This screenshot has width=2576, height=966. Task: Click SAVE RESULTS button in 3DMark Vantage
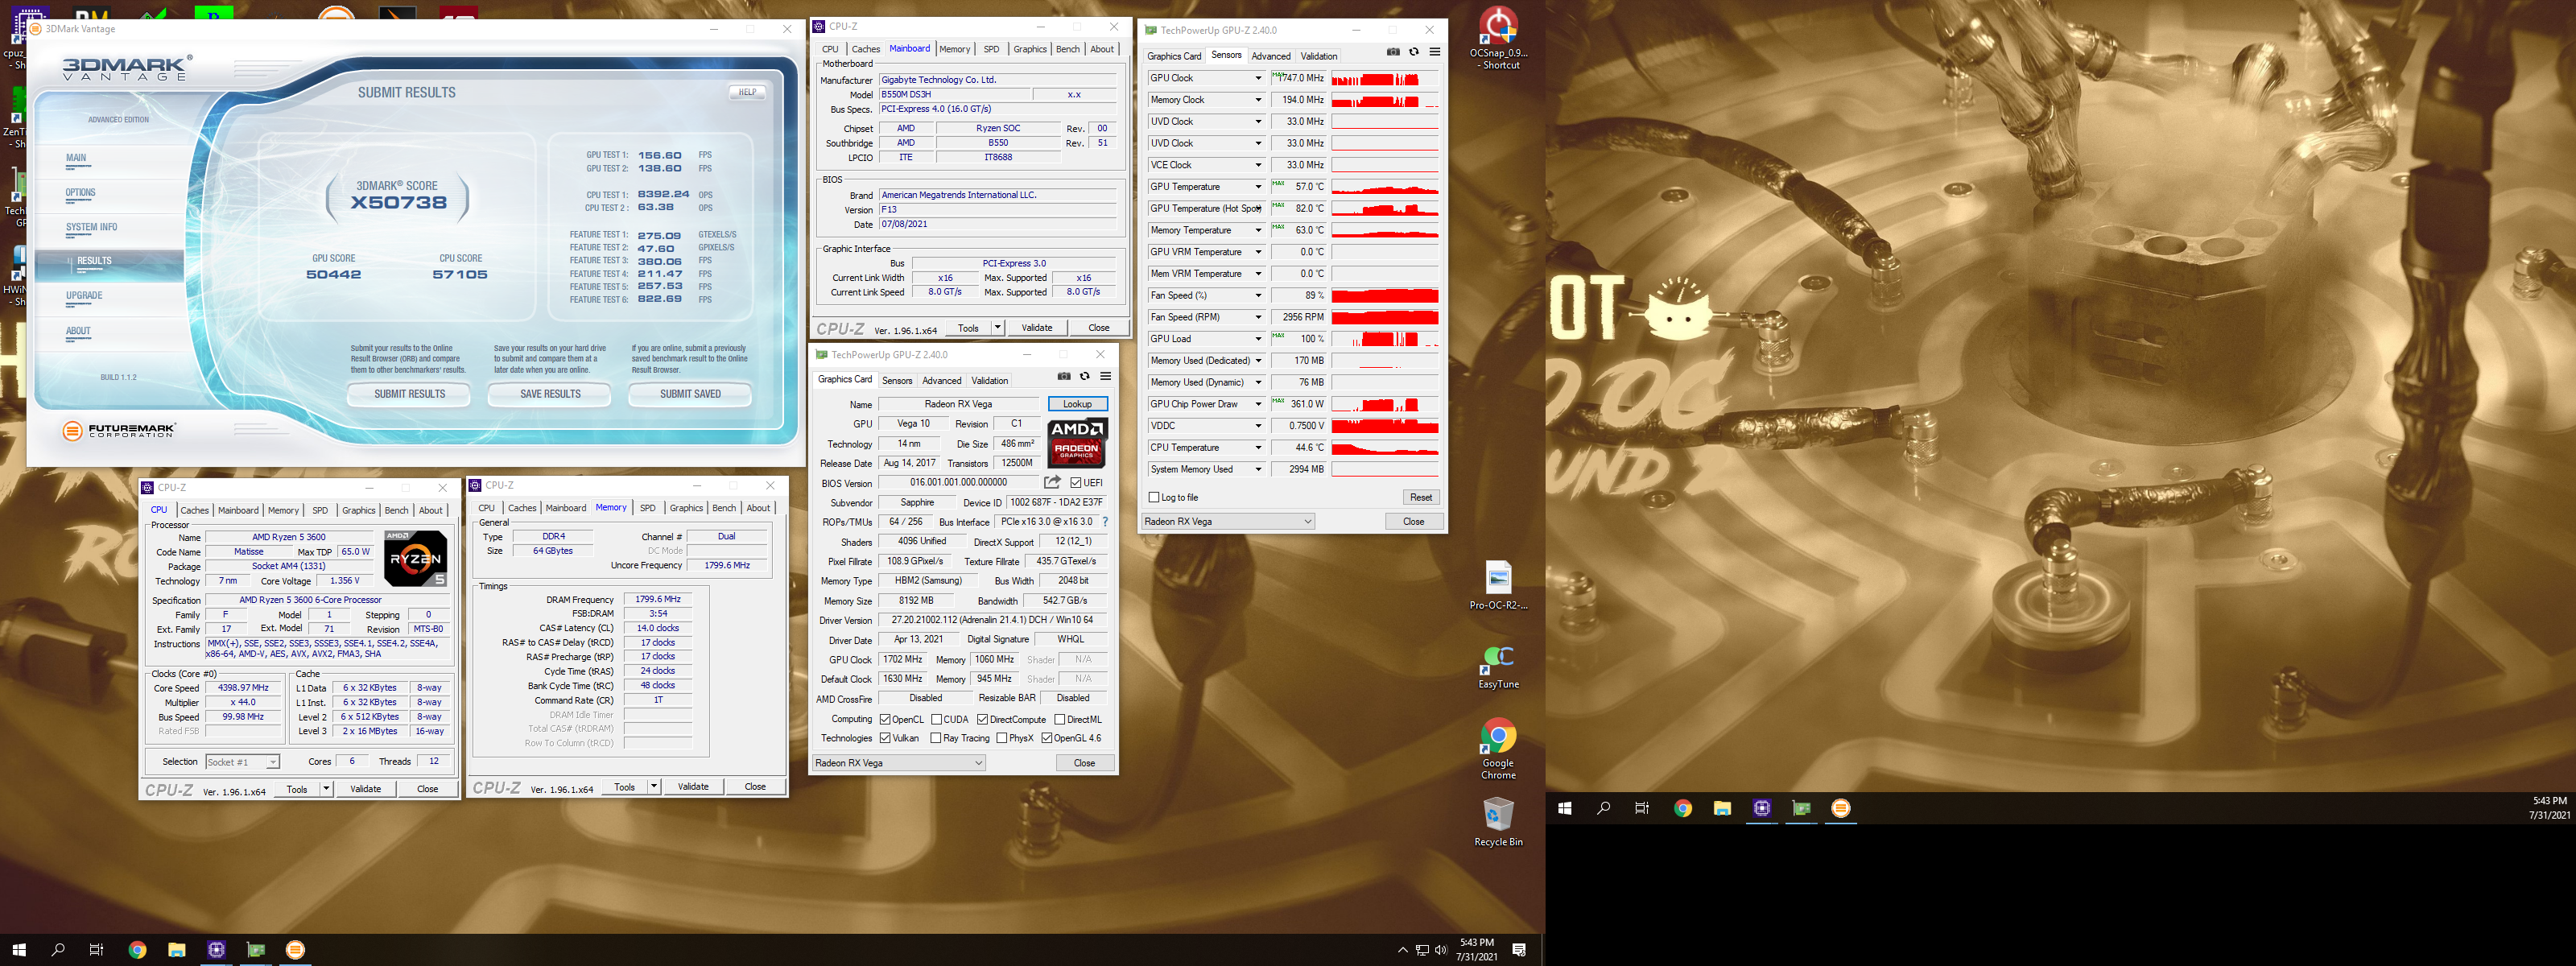(550, 394)
